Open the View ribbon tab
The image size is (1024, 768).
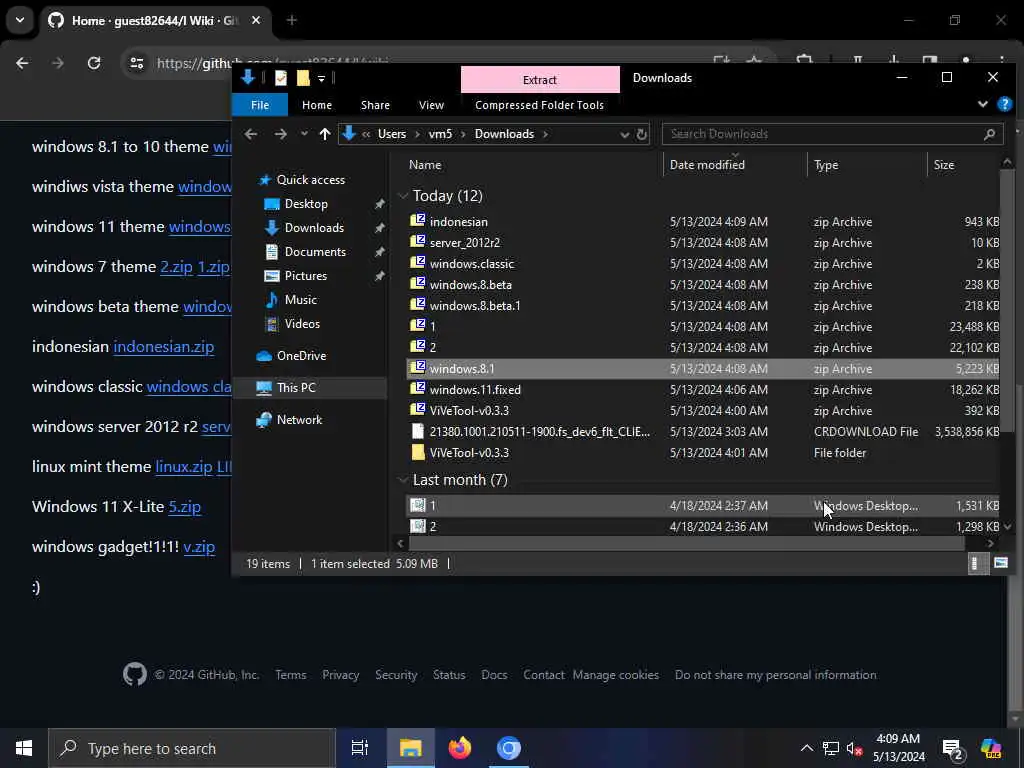[x=431, y=105]
